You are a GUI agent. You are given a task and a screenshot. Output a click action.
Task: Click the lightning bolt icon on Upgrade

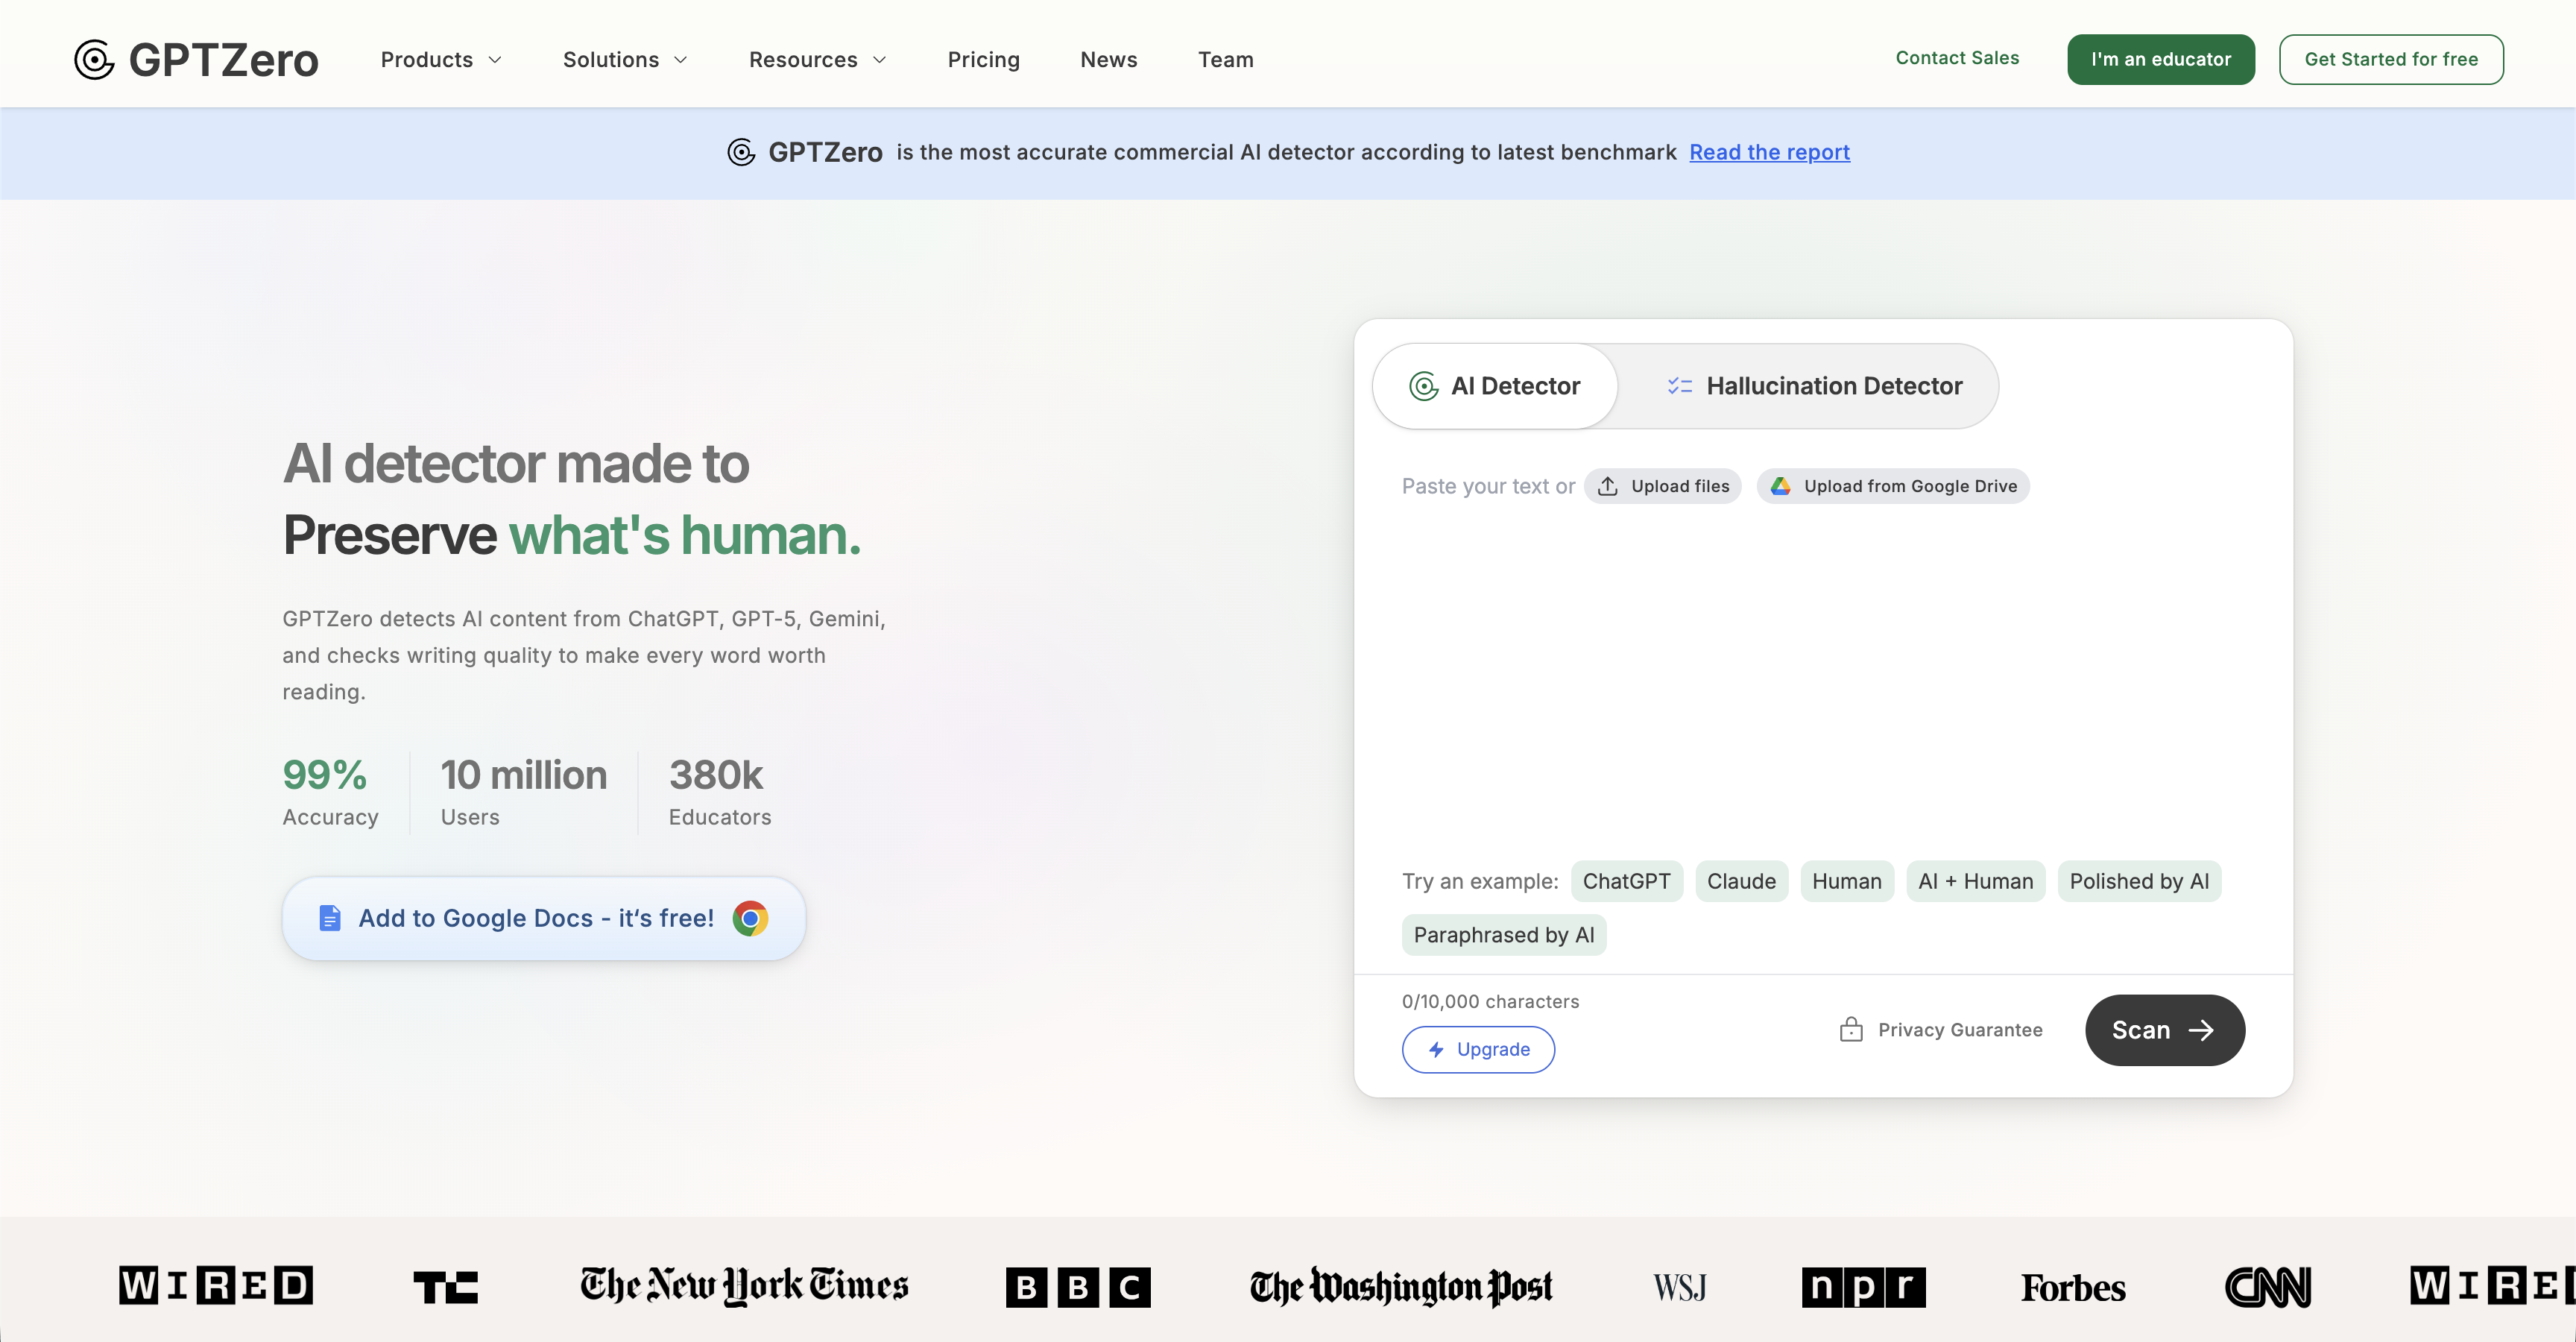(1436, 1049)
